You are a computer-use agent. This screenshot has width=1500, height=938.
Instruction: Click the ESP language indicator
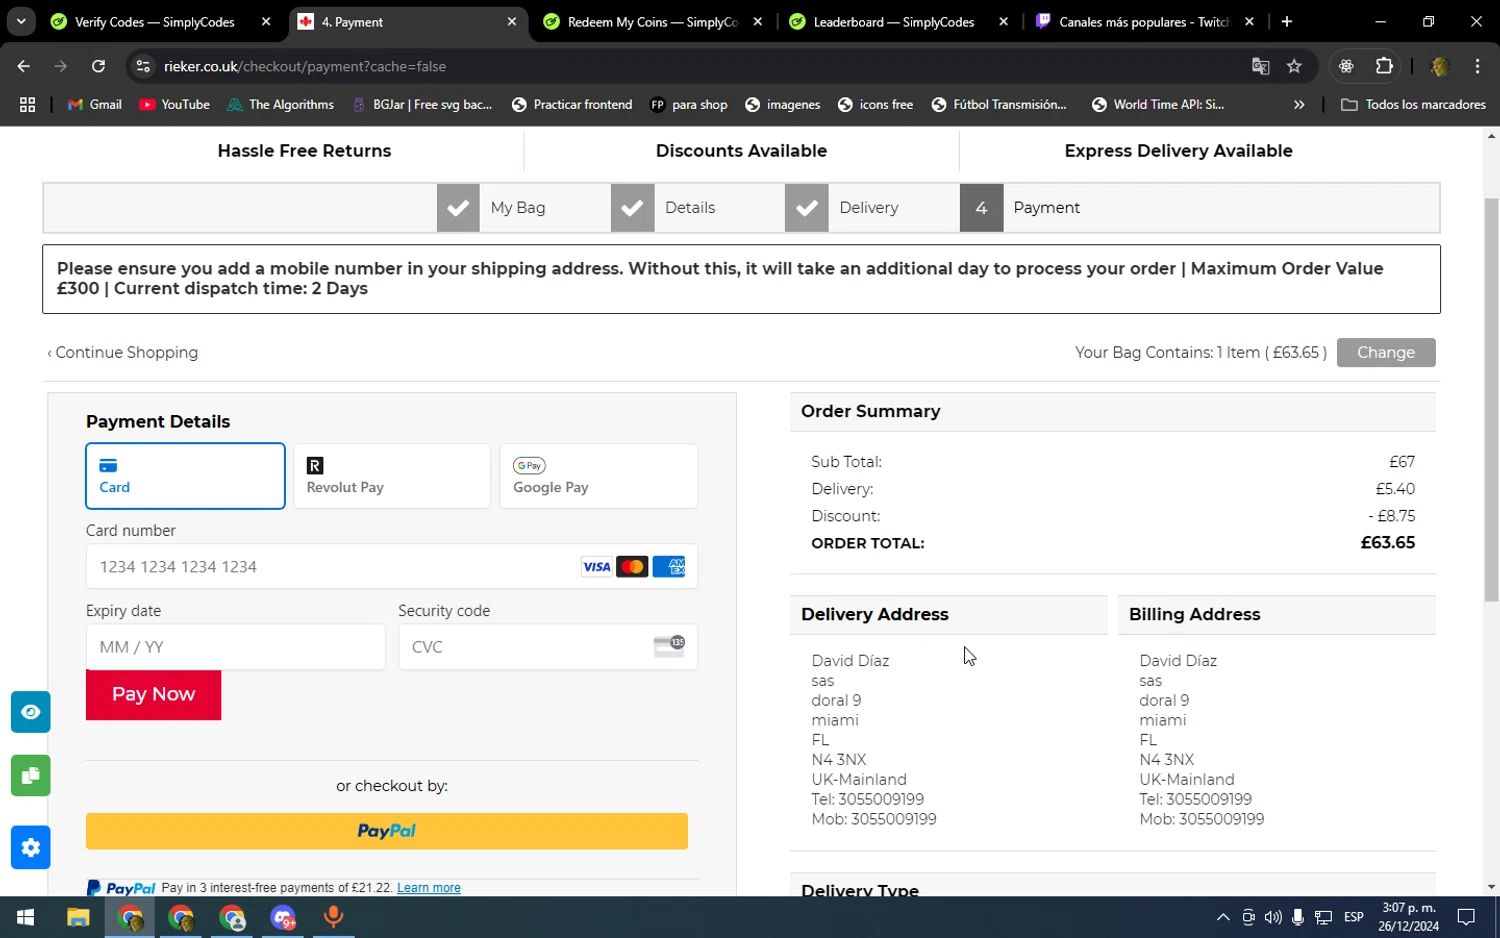point(1354,917)
